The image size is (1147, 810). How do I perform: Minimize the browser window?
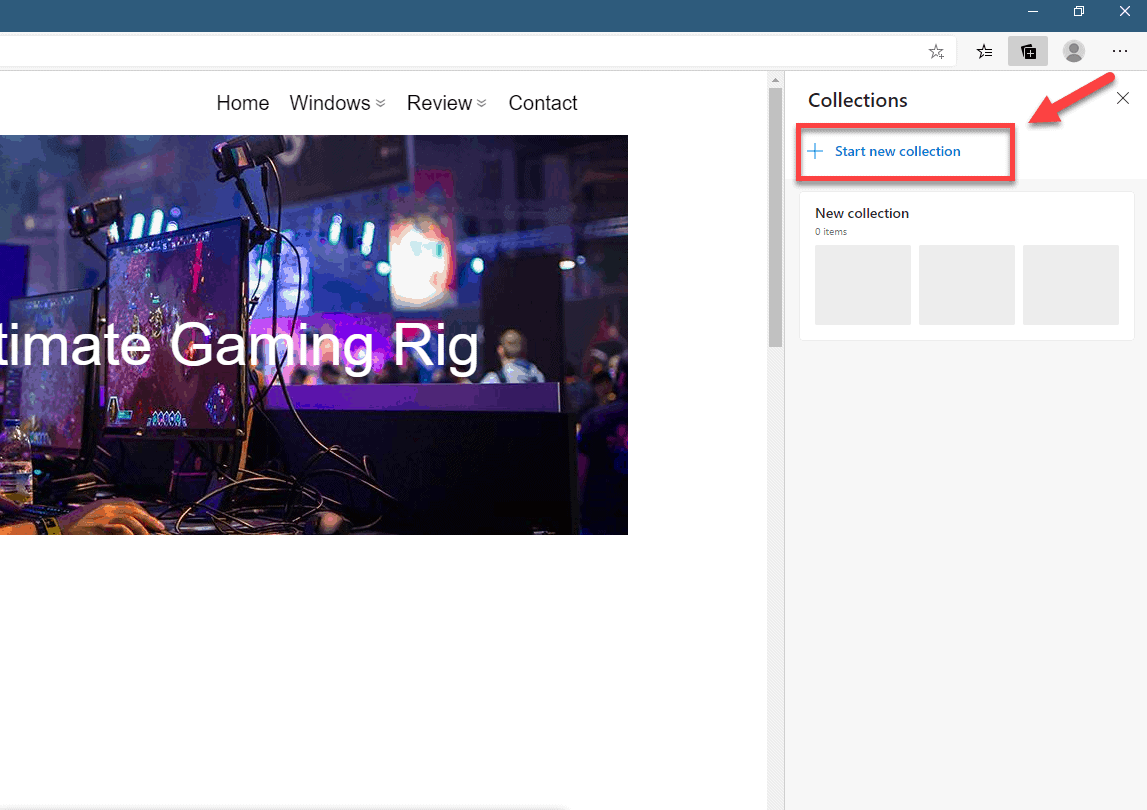click(x=1033, y=12)
